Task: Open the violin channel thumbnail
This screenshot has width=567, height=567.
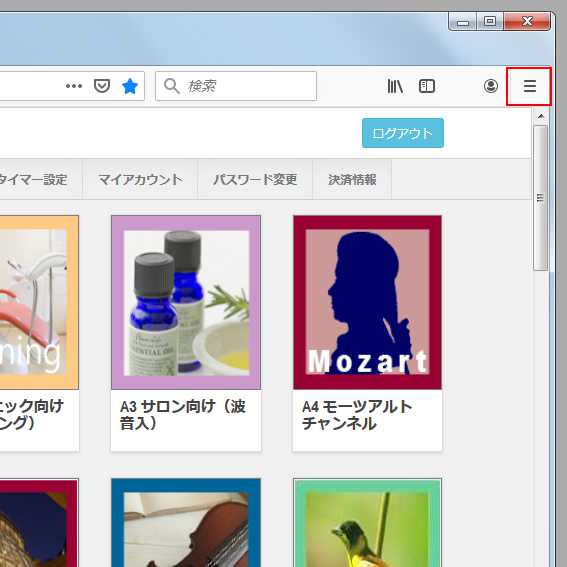Action: 186,523
